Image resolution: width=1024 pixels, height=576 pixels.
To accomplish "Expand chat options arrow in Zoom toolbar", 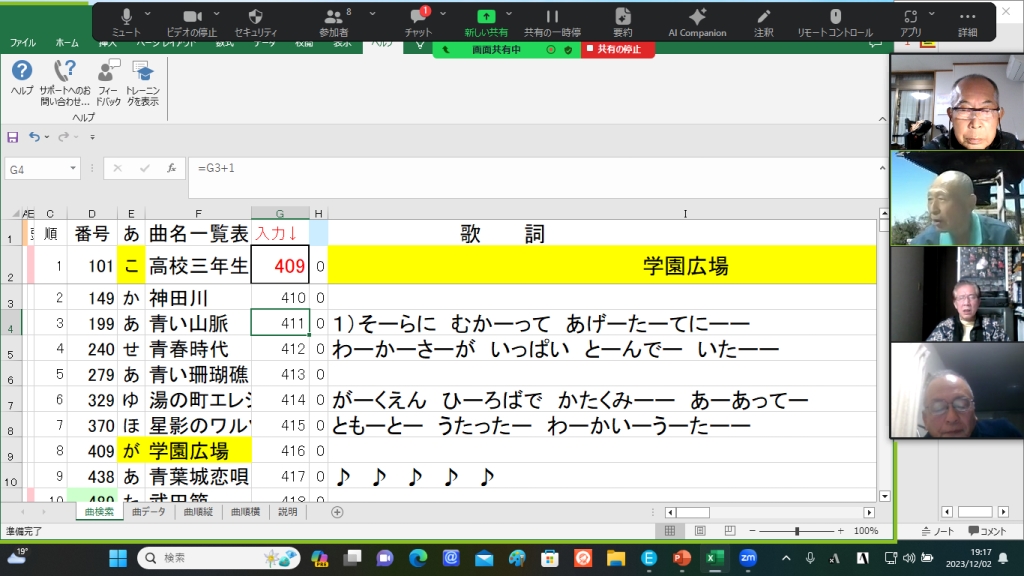I will coord(443,14).
